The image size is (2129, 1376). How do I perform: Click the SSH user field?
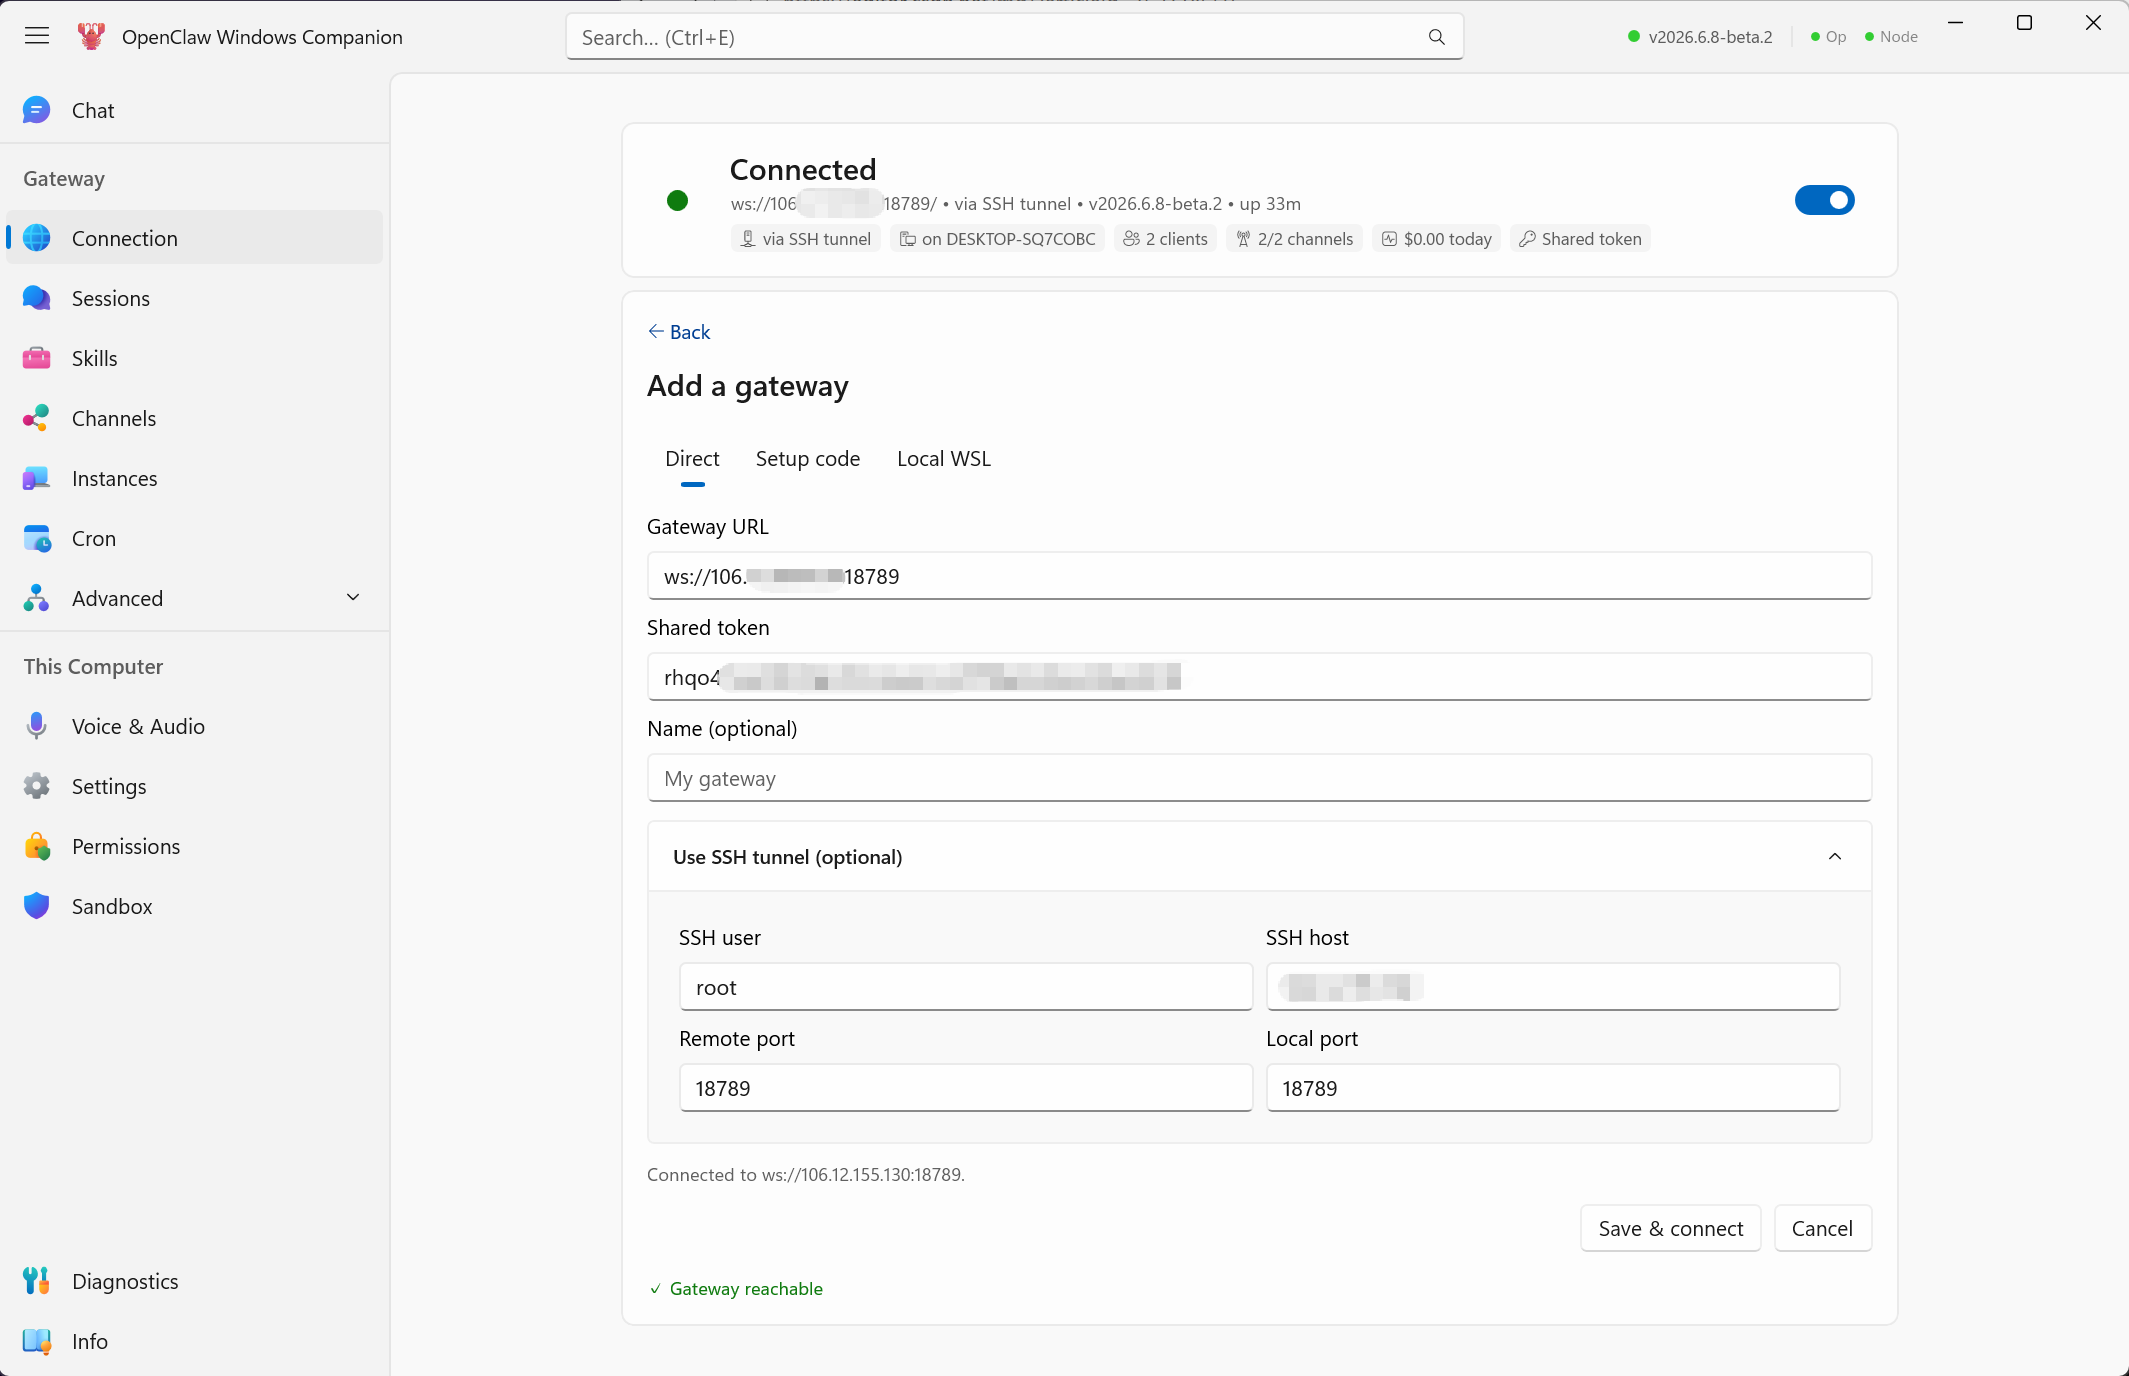(x=965, y=987)
